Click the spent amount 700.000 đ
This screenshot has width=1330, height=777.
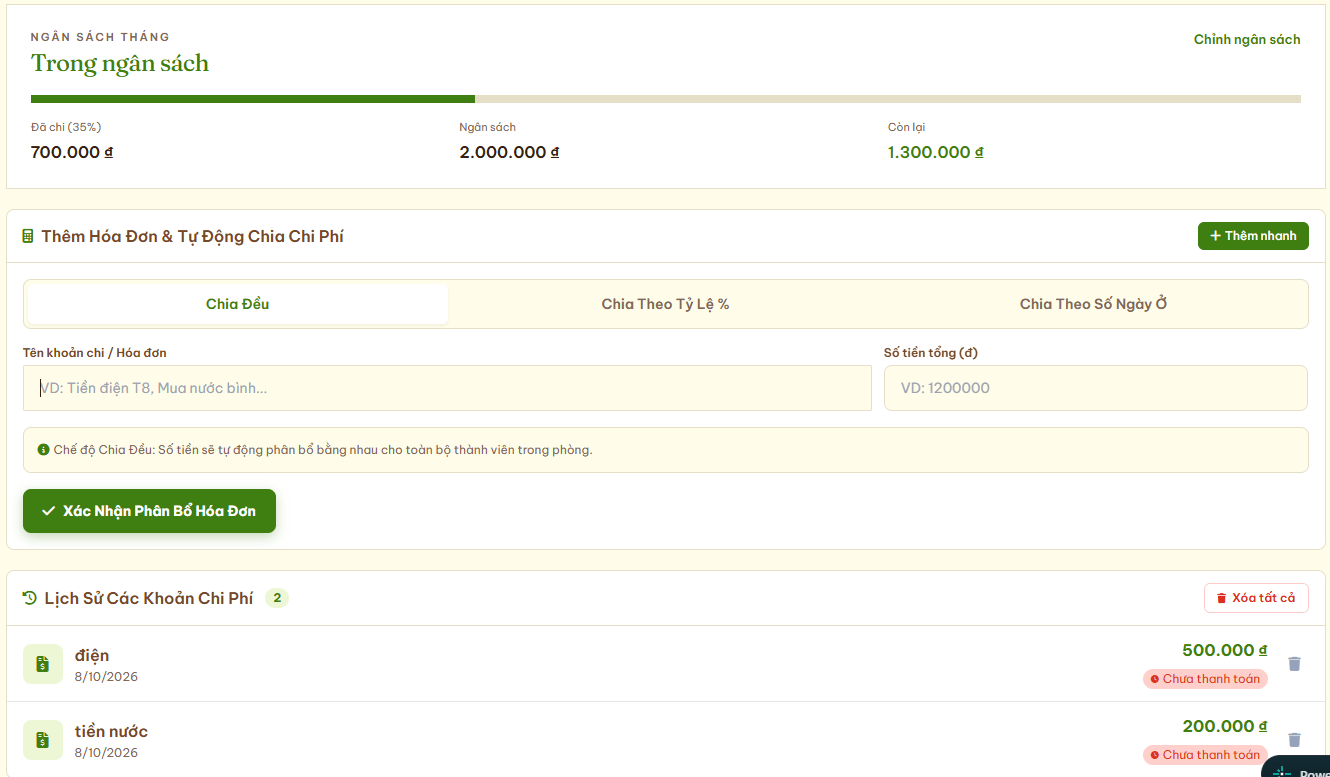[x=72, y=152]
